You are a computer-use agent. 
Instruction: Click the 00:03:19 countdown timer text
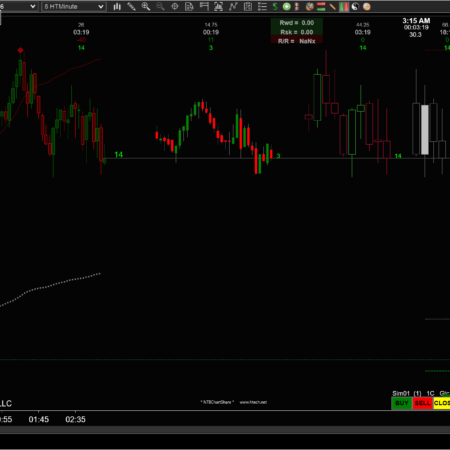(x=416, y=28)
